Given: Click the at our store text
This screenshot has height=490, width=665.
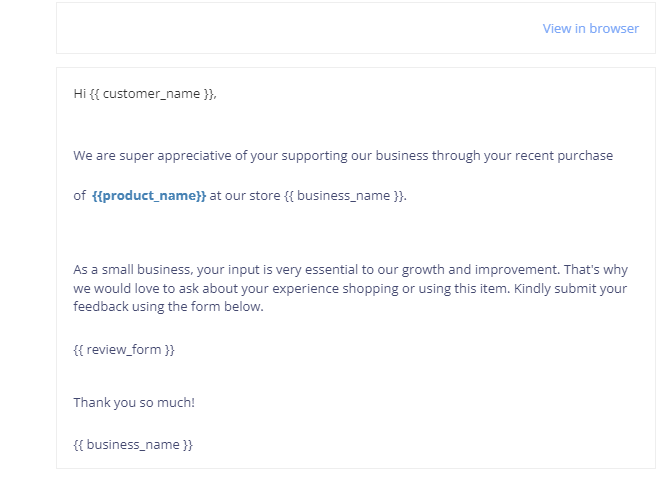Looking at the screenshot, I should (245, 196).
